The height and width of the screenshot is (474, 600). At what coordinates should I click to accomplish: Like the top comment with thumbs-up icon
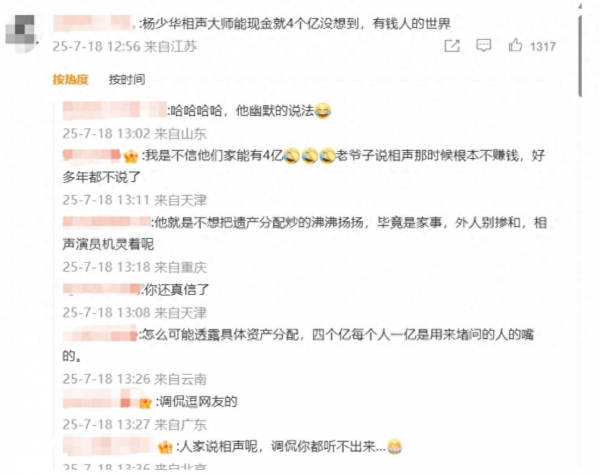[515, 45]
